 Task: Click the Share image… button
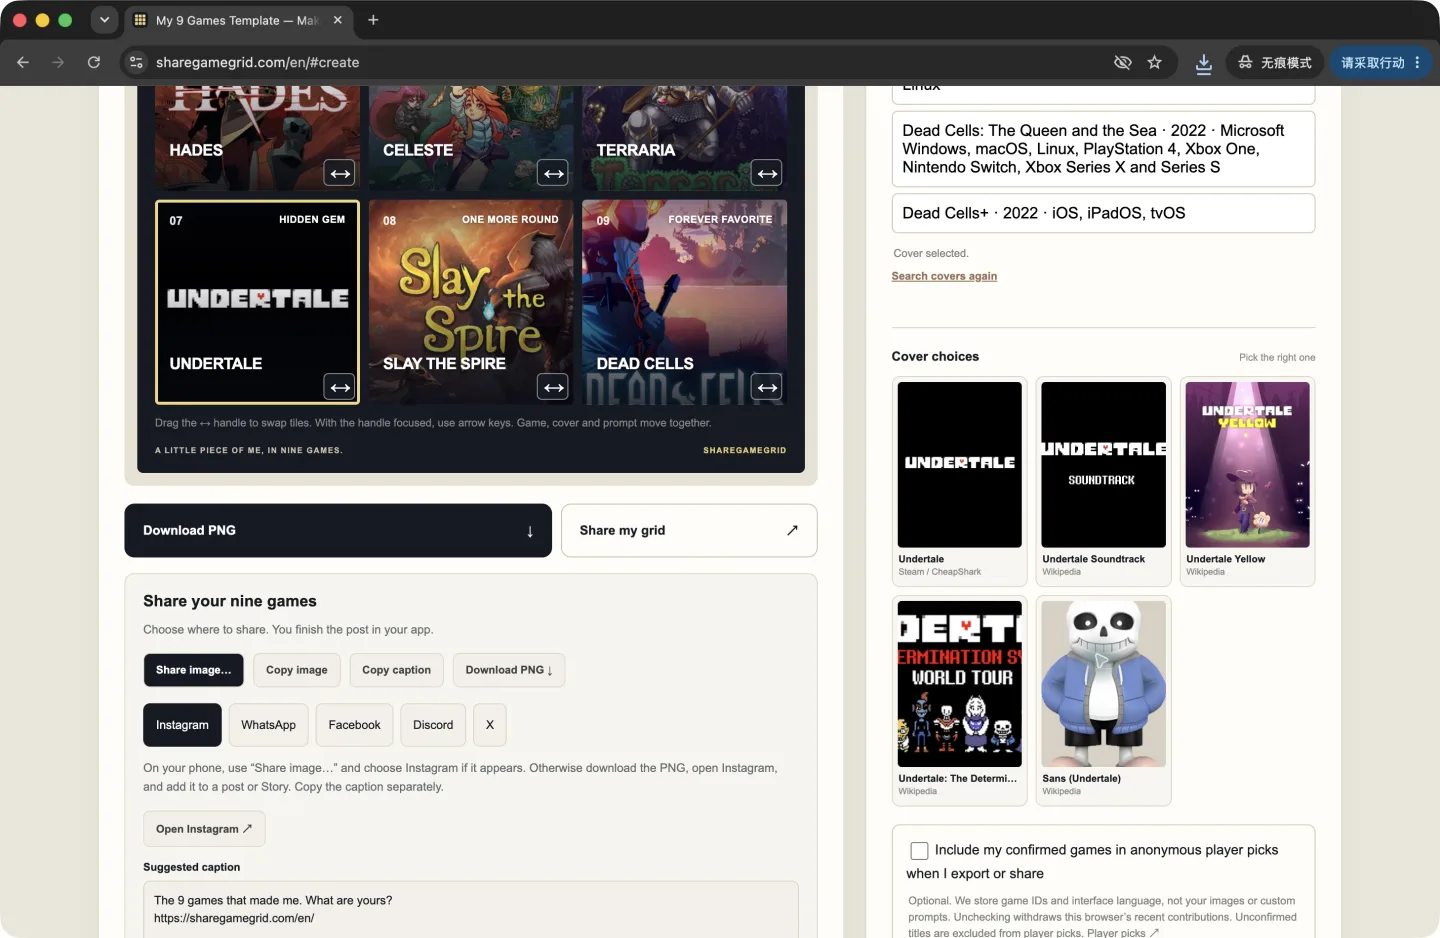(x=193, y=670)
